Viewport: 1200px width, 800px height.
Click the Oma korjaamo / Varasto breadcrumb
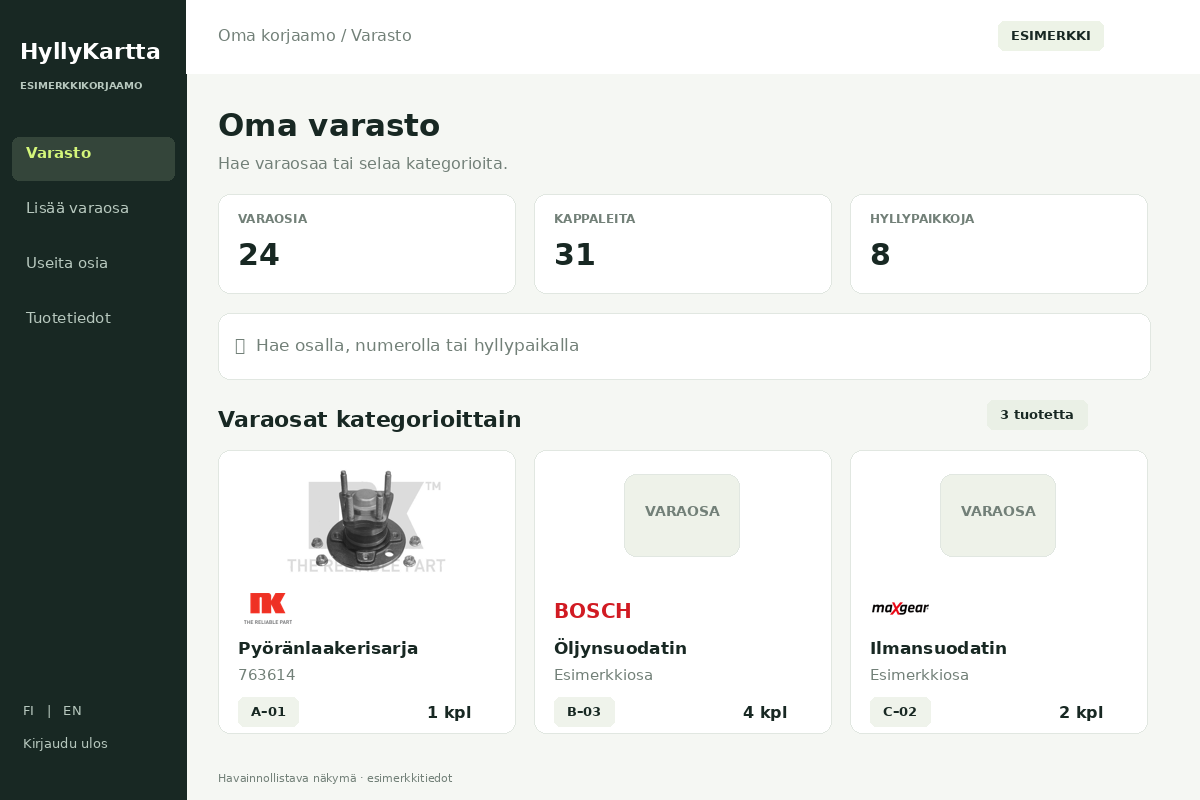point(315,36)
